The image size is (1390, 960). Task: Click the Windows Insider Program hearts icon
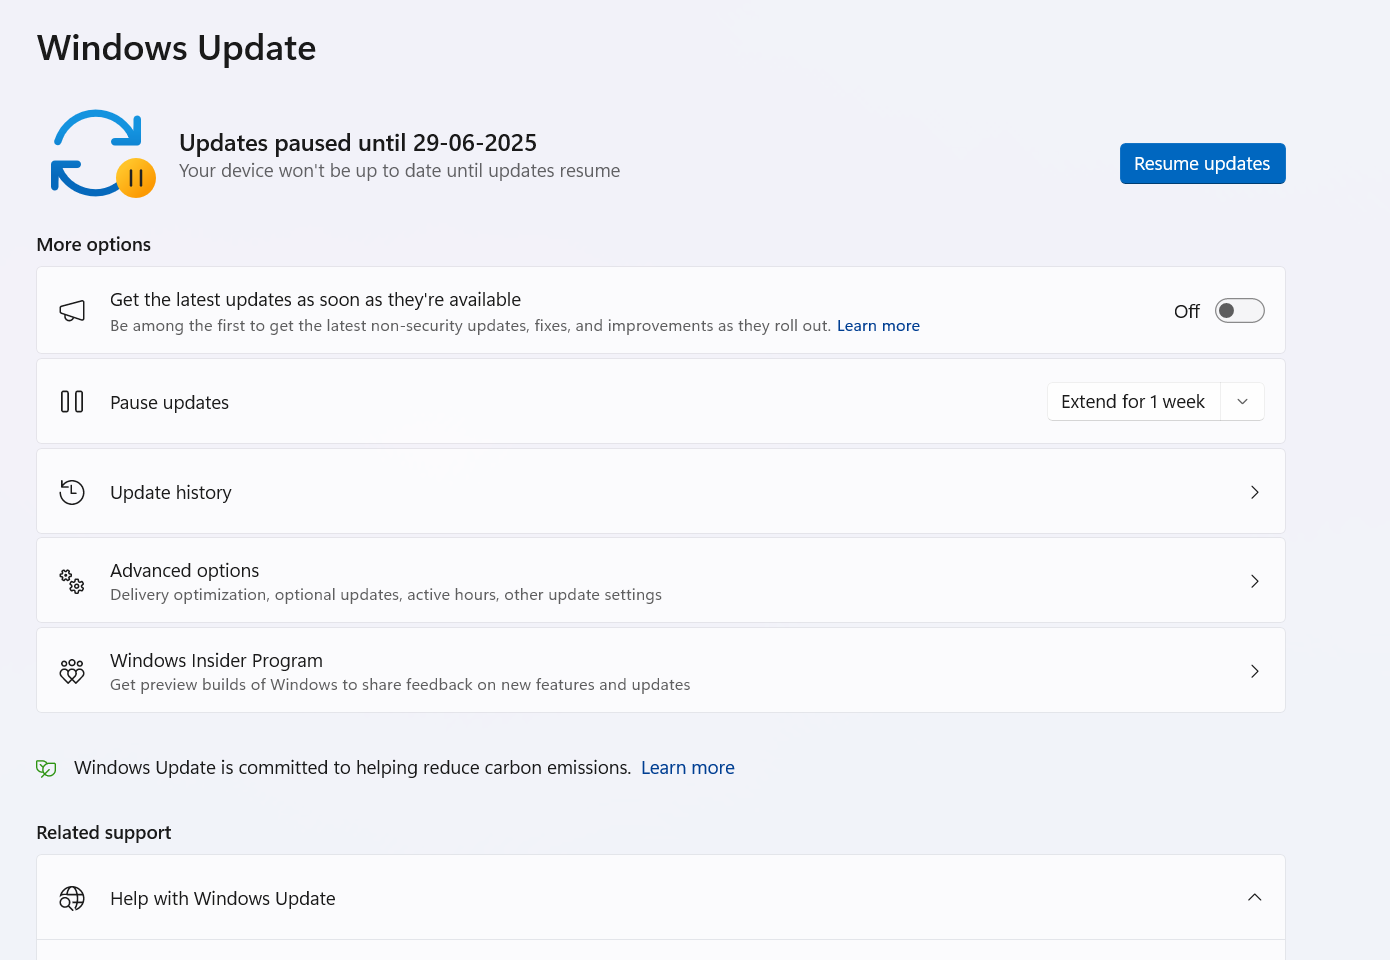click(x=72, y=671)
